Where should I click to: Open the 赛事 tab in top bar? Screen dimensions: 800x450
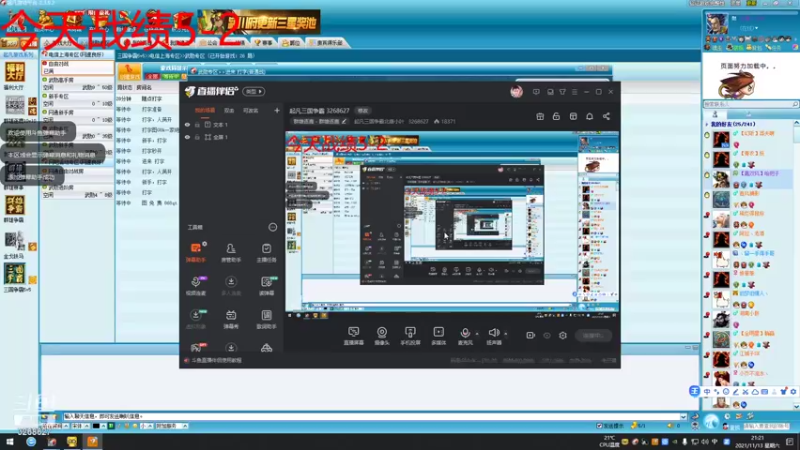coord(264,43)
